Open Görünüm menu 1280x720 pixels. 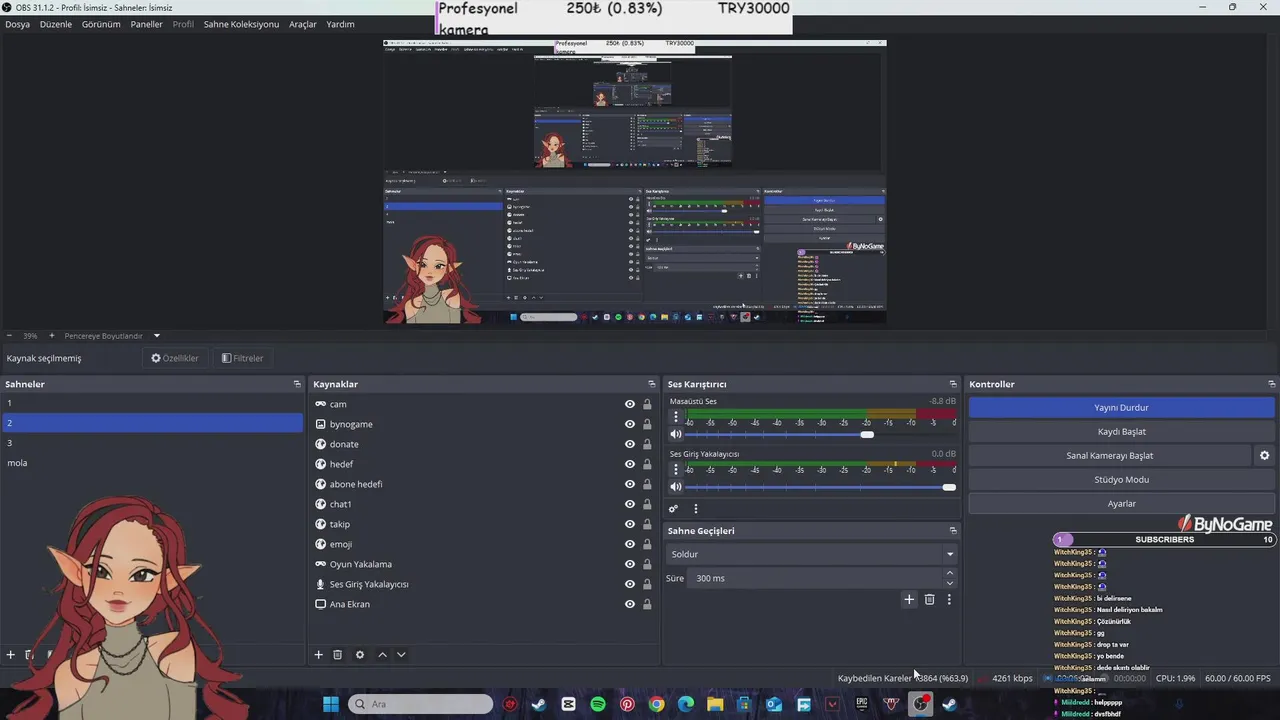(x=101, y=24)
